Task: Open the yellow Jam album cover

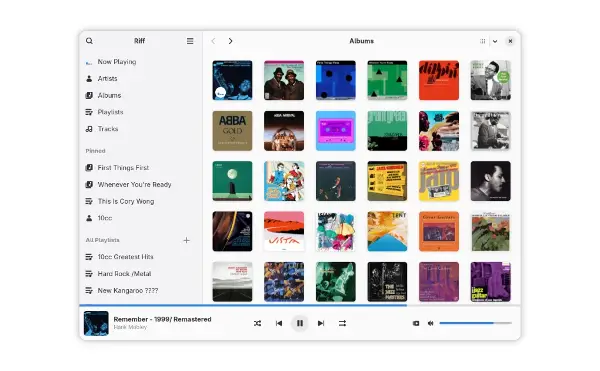Action: click(439, 181)
